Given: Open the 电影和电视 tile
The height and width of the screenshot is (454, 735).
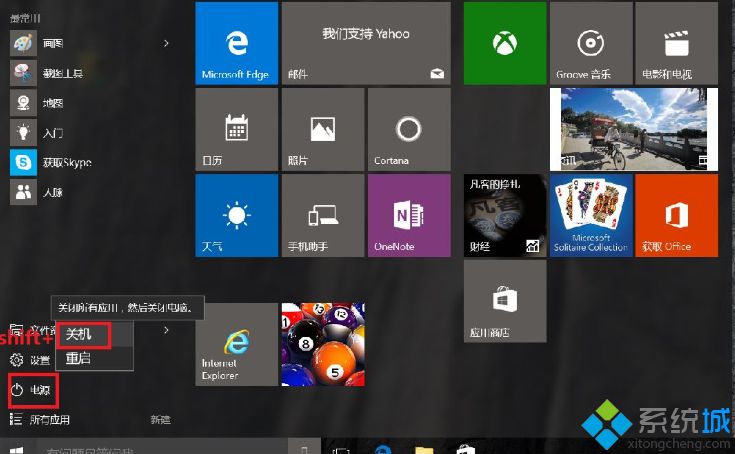Looking at the screenshot, I should coord(676,43).
